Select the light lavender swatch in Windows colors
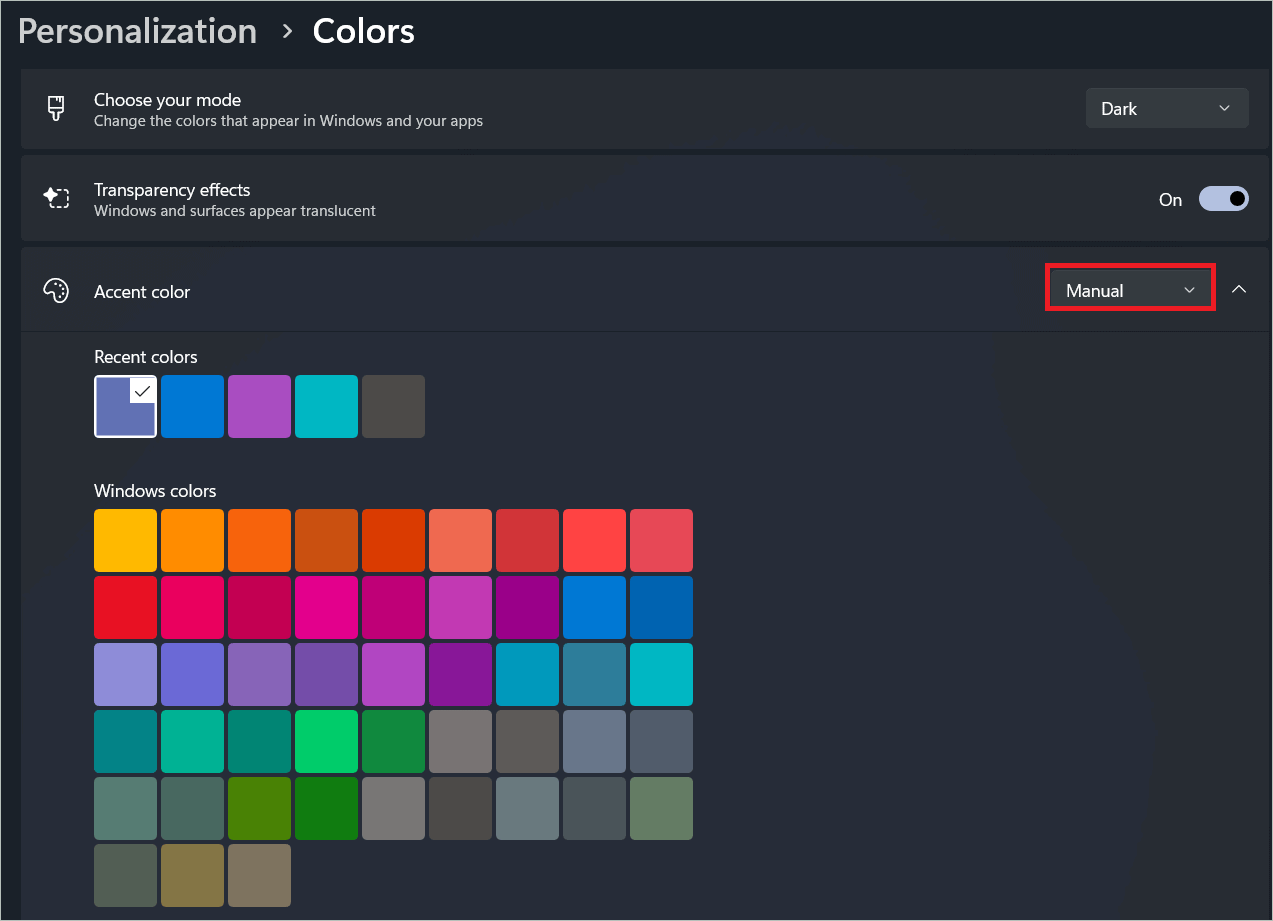 [125, 674]
